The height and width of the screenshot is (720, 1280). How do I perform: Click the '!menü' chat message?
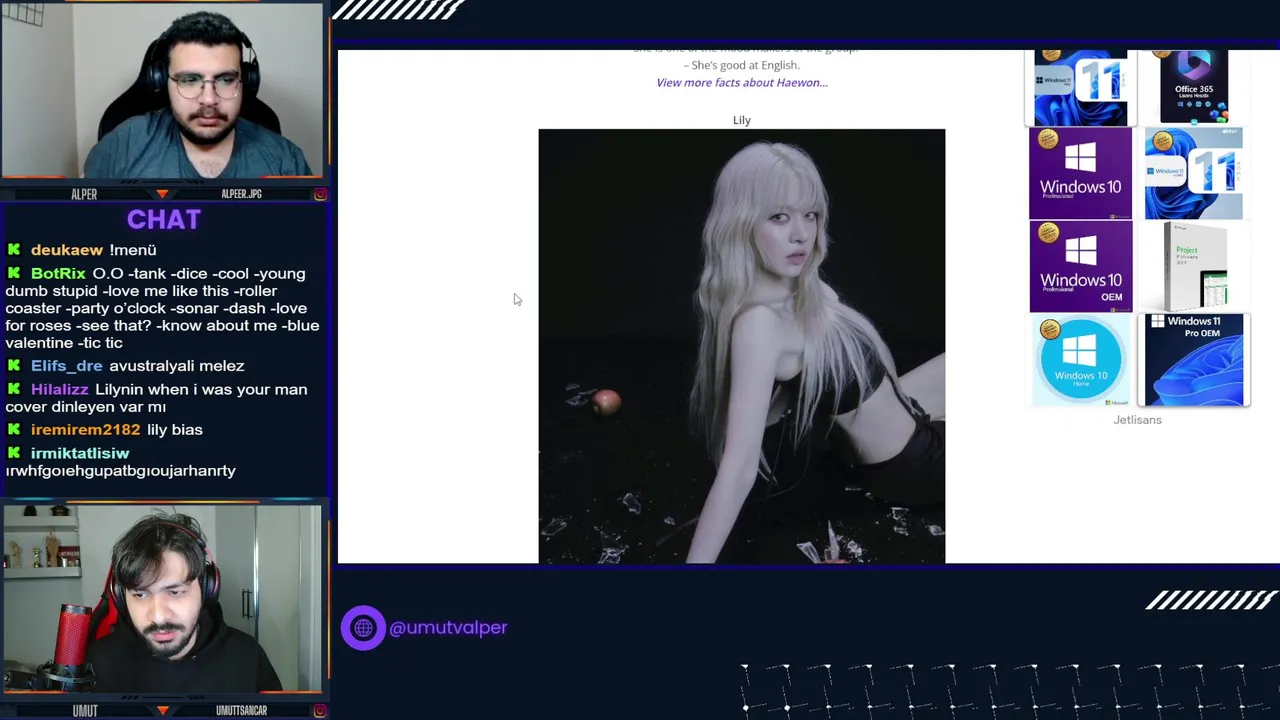pyautogui.click(x=133, y=250)
